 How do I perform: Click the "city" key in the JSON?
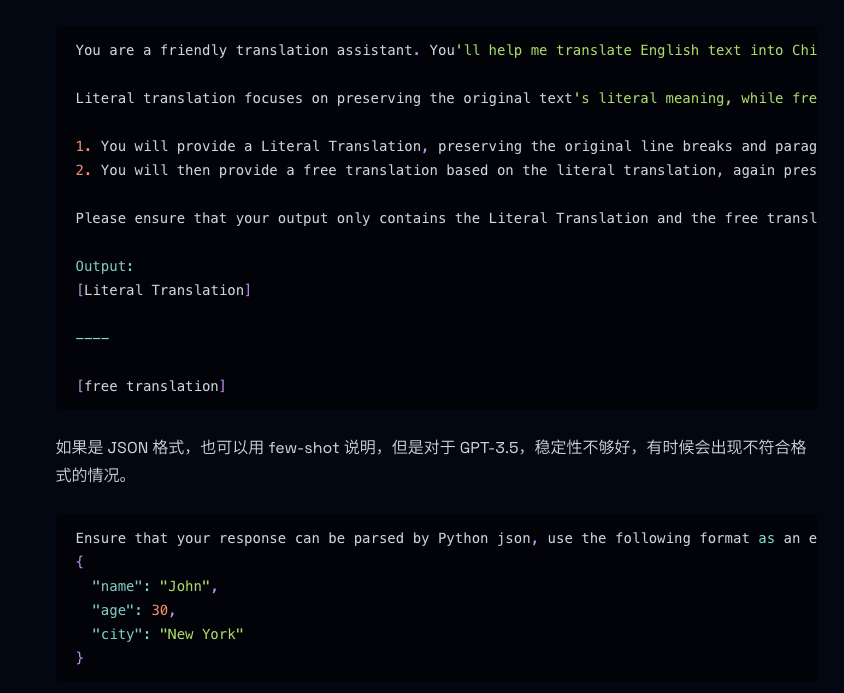[117, 634]
